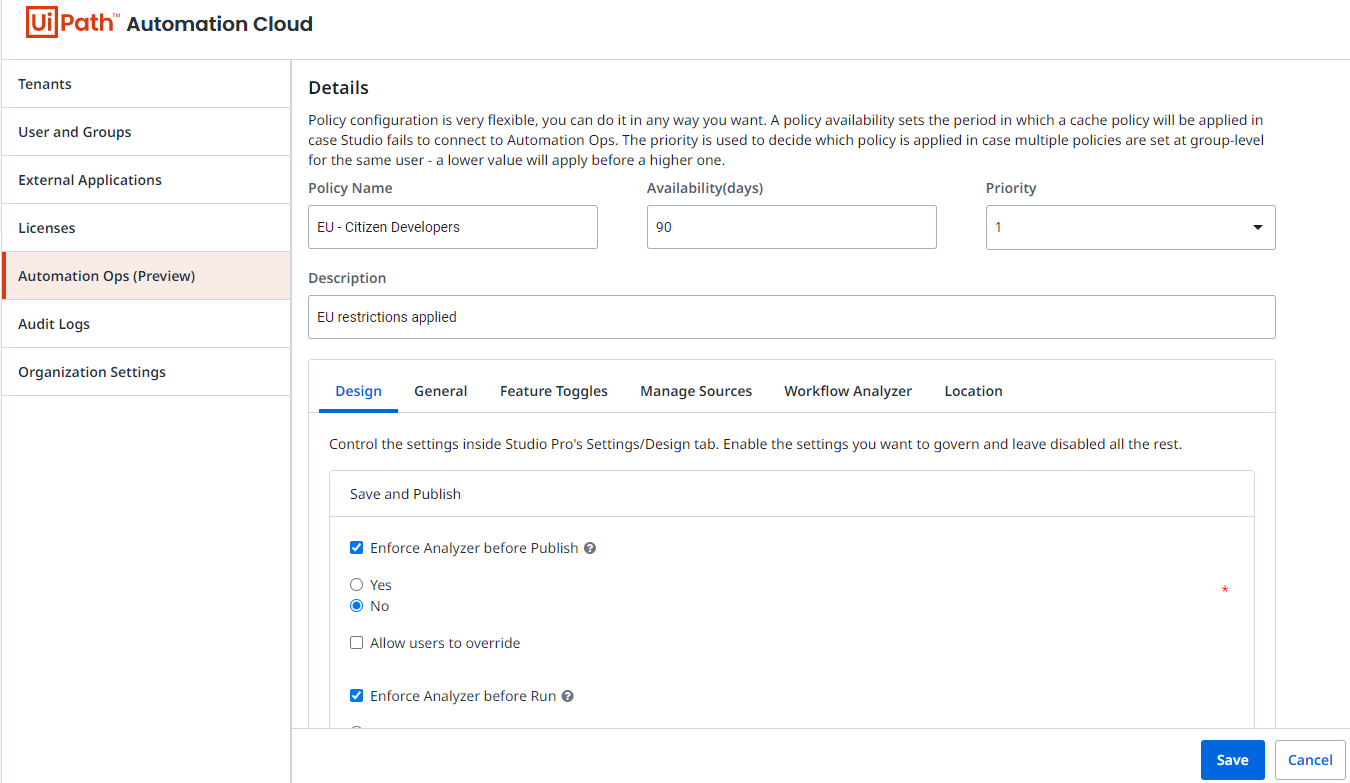Open Audit Logs section

pos(146,324)
